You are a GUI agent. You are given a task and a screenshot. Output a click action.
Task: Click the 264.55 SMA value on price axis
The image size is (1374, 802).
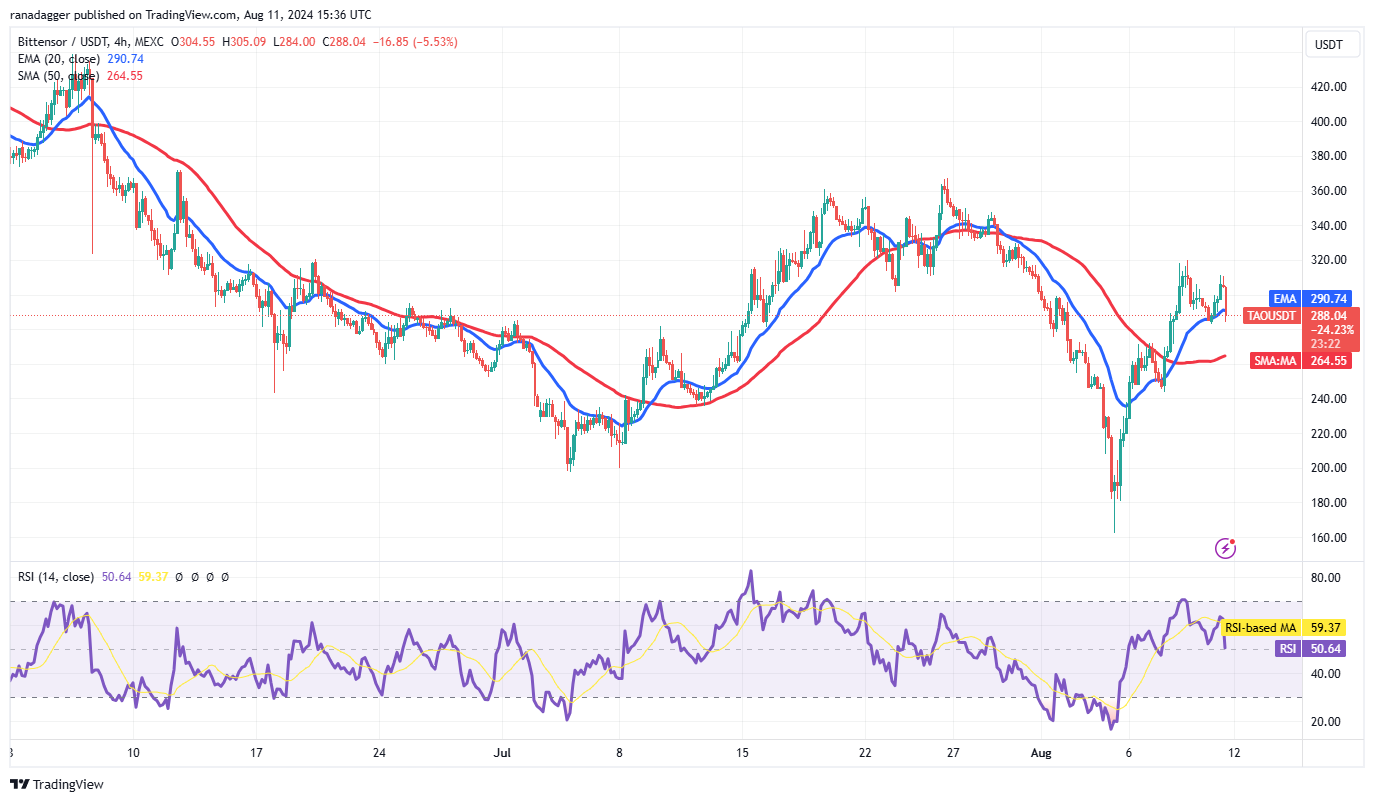(1327, 360)
